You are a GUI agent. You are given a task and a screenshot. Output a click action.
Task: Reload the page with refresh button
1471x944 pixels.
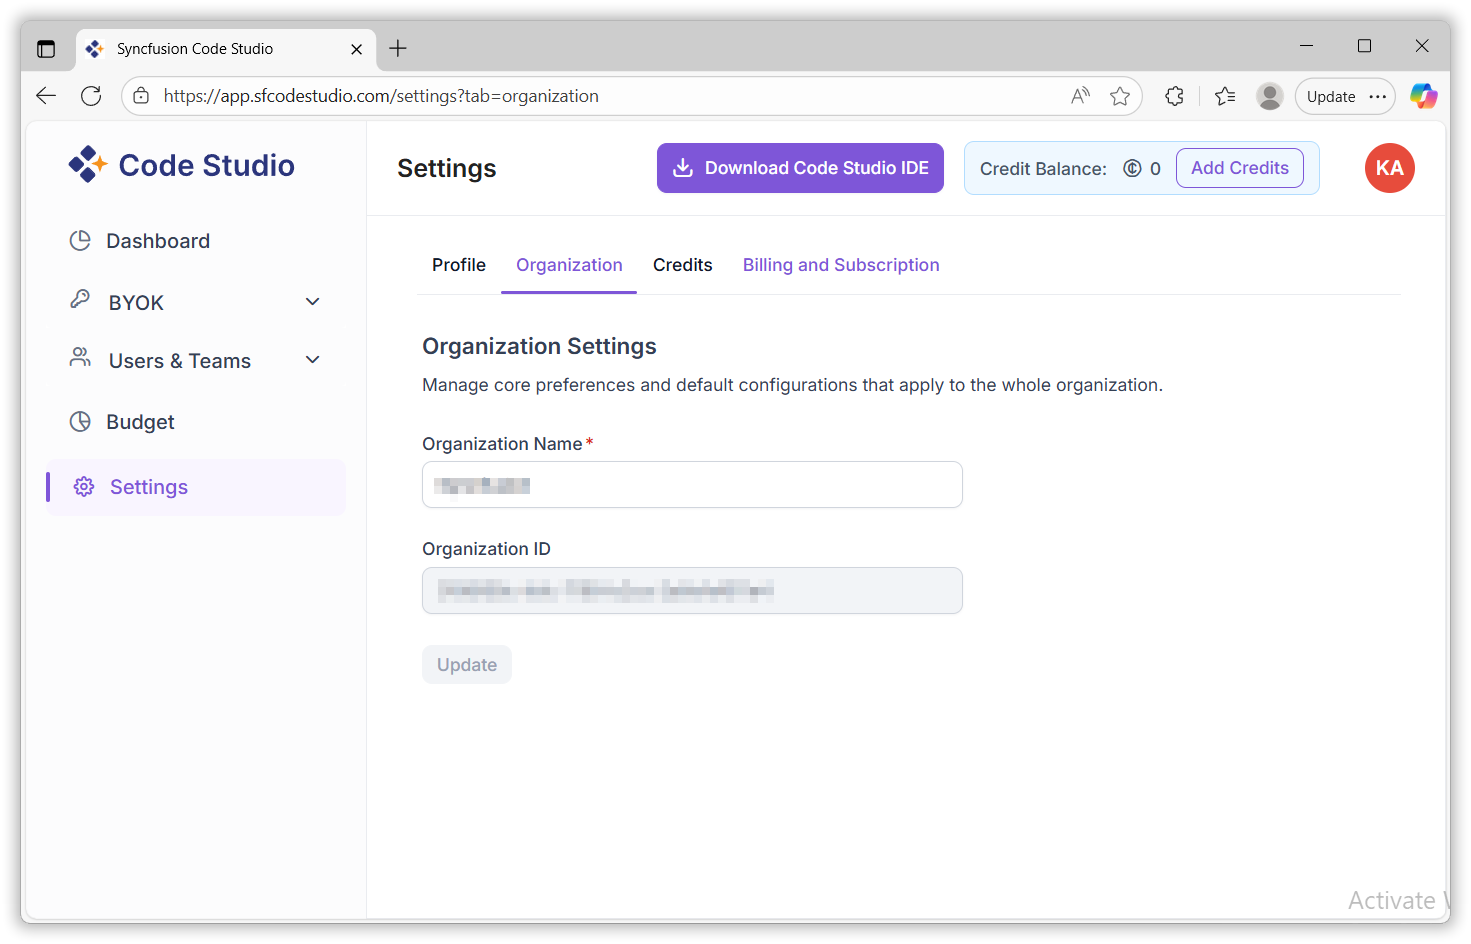[91, 96]
